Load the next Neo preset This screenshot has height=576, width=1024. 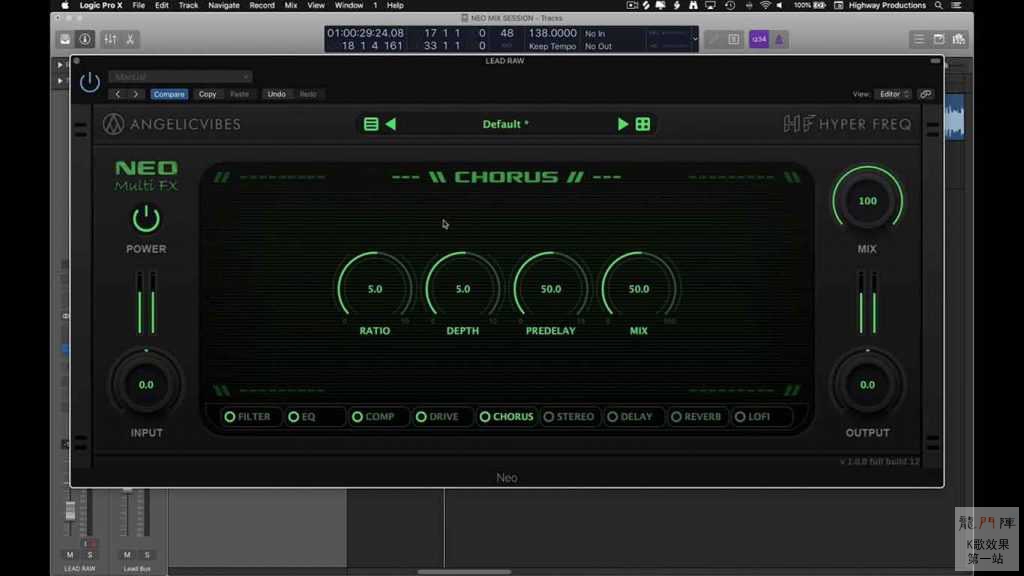click(x=622, y=124)
